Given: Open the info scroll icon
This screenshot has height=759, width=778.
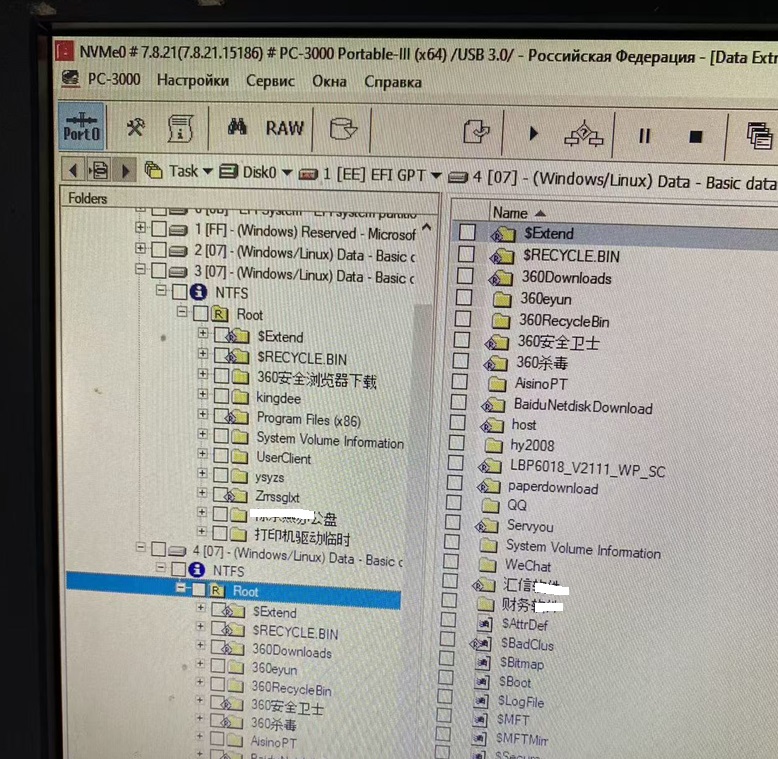Looking at the screenshot, I should 180,128.
